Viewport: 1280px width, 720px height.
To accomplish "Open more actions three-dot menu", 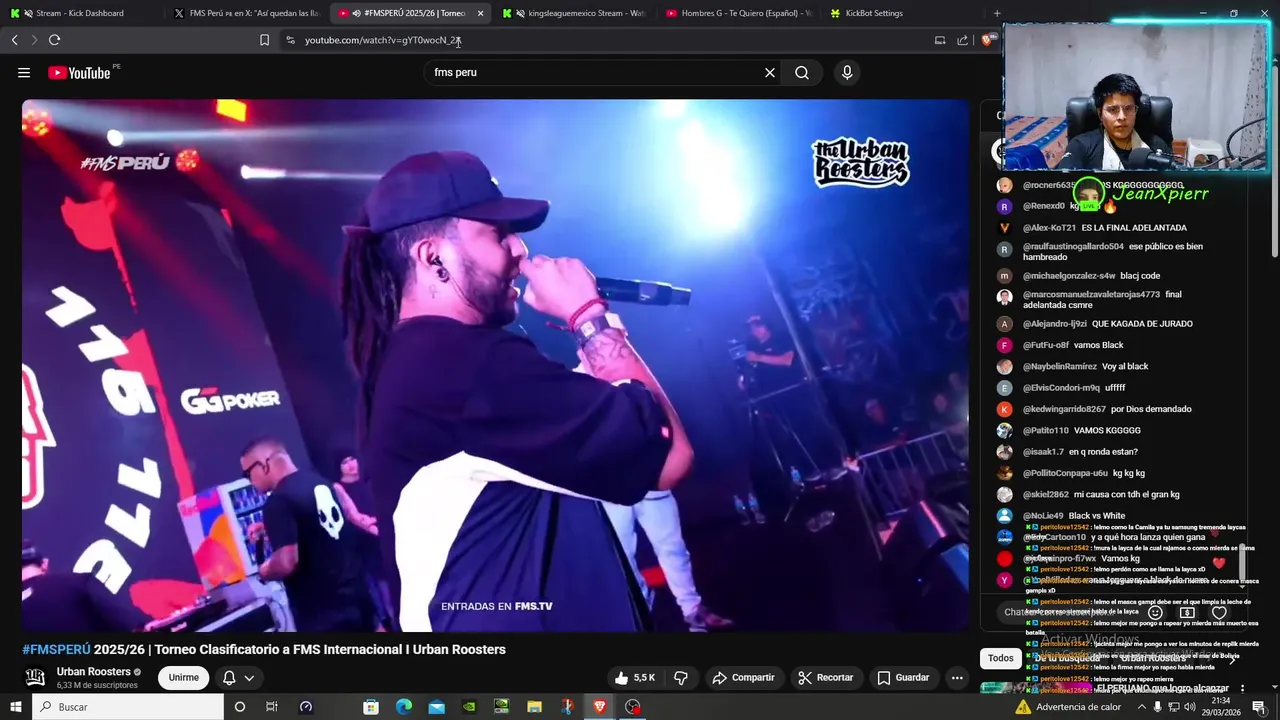I will coord(957,677).
